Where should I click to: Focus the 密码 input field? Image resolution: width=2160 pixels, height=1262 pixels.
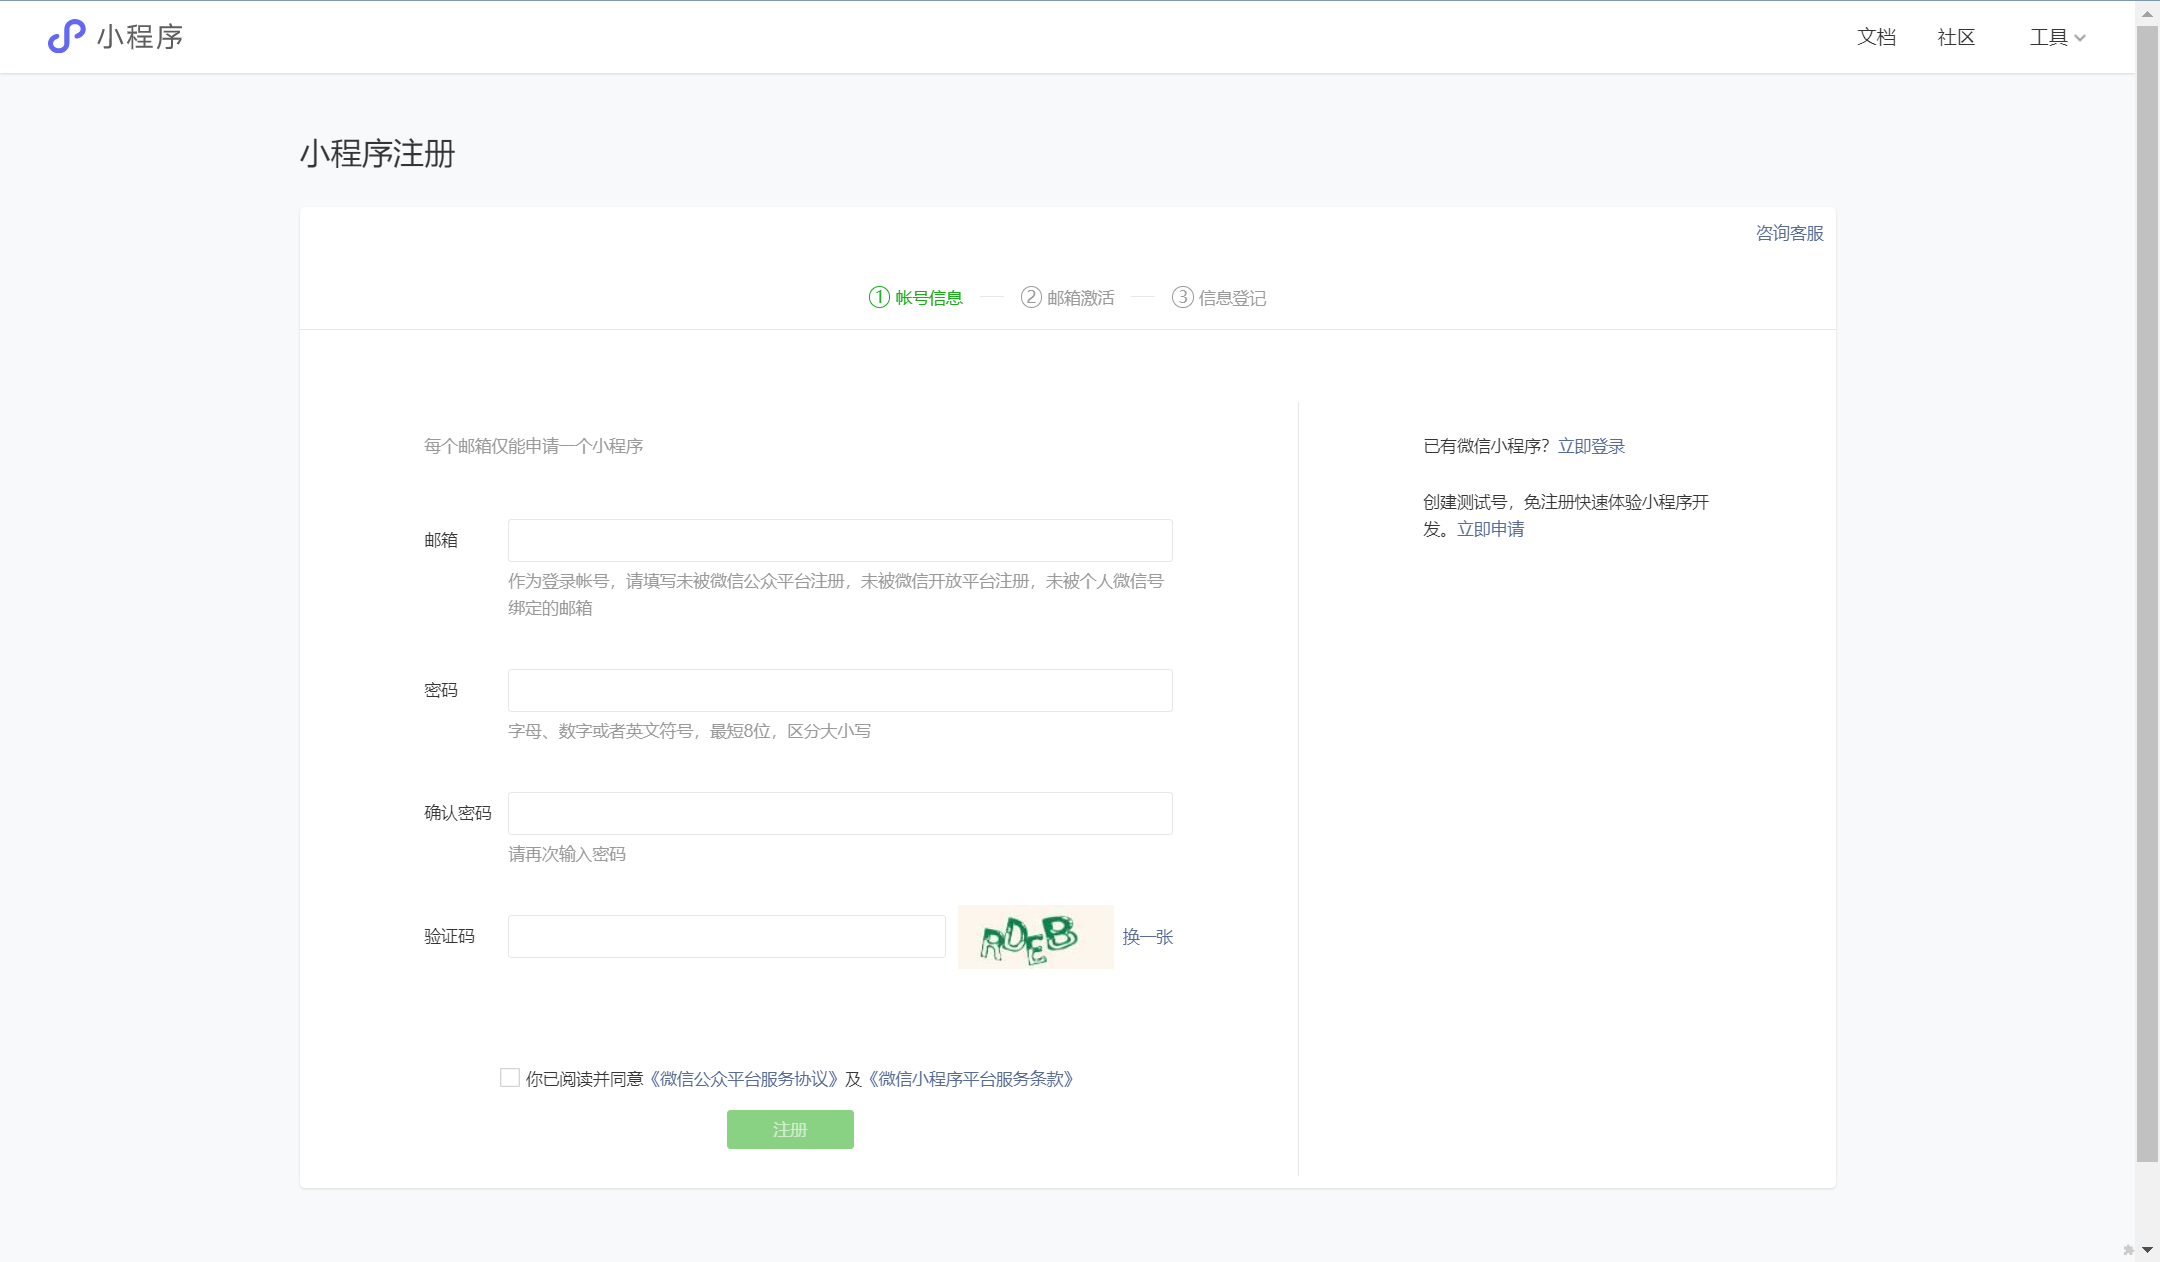[x=840, y=690]
